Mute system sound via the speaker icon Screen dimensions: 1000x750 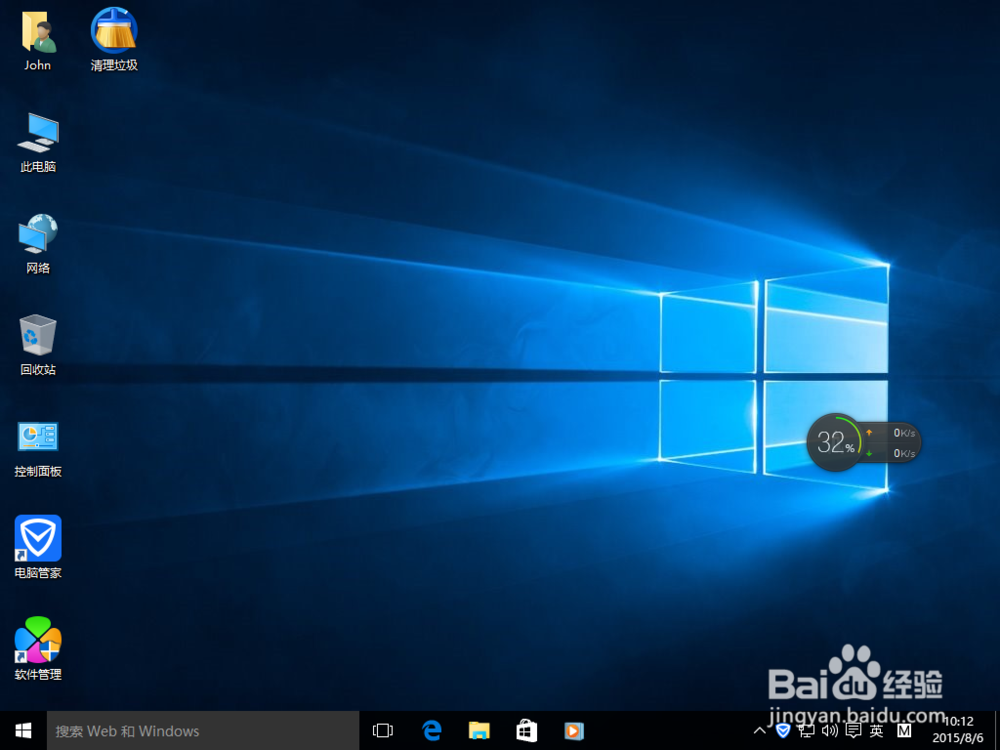click(830, 731)
